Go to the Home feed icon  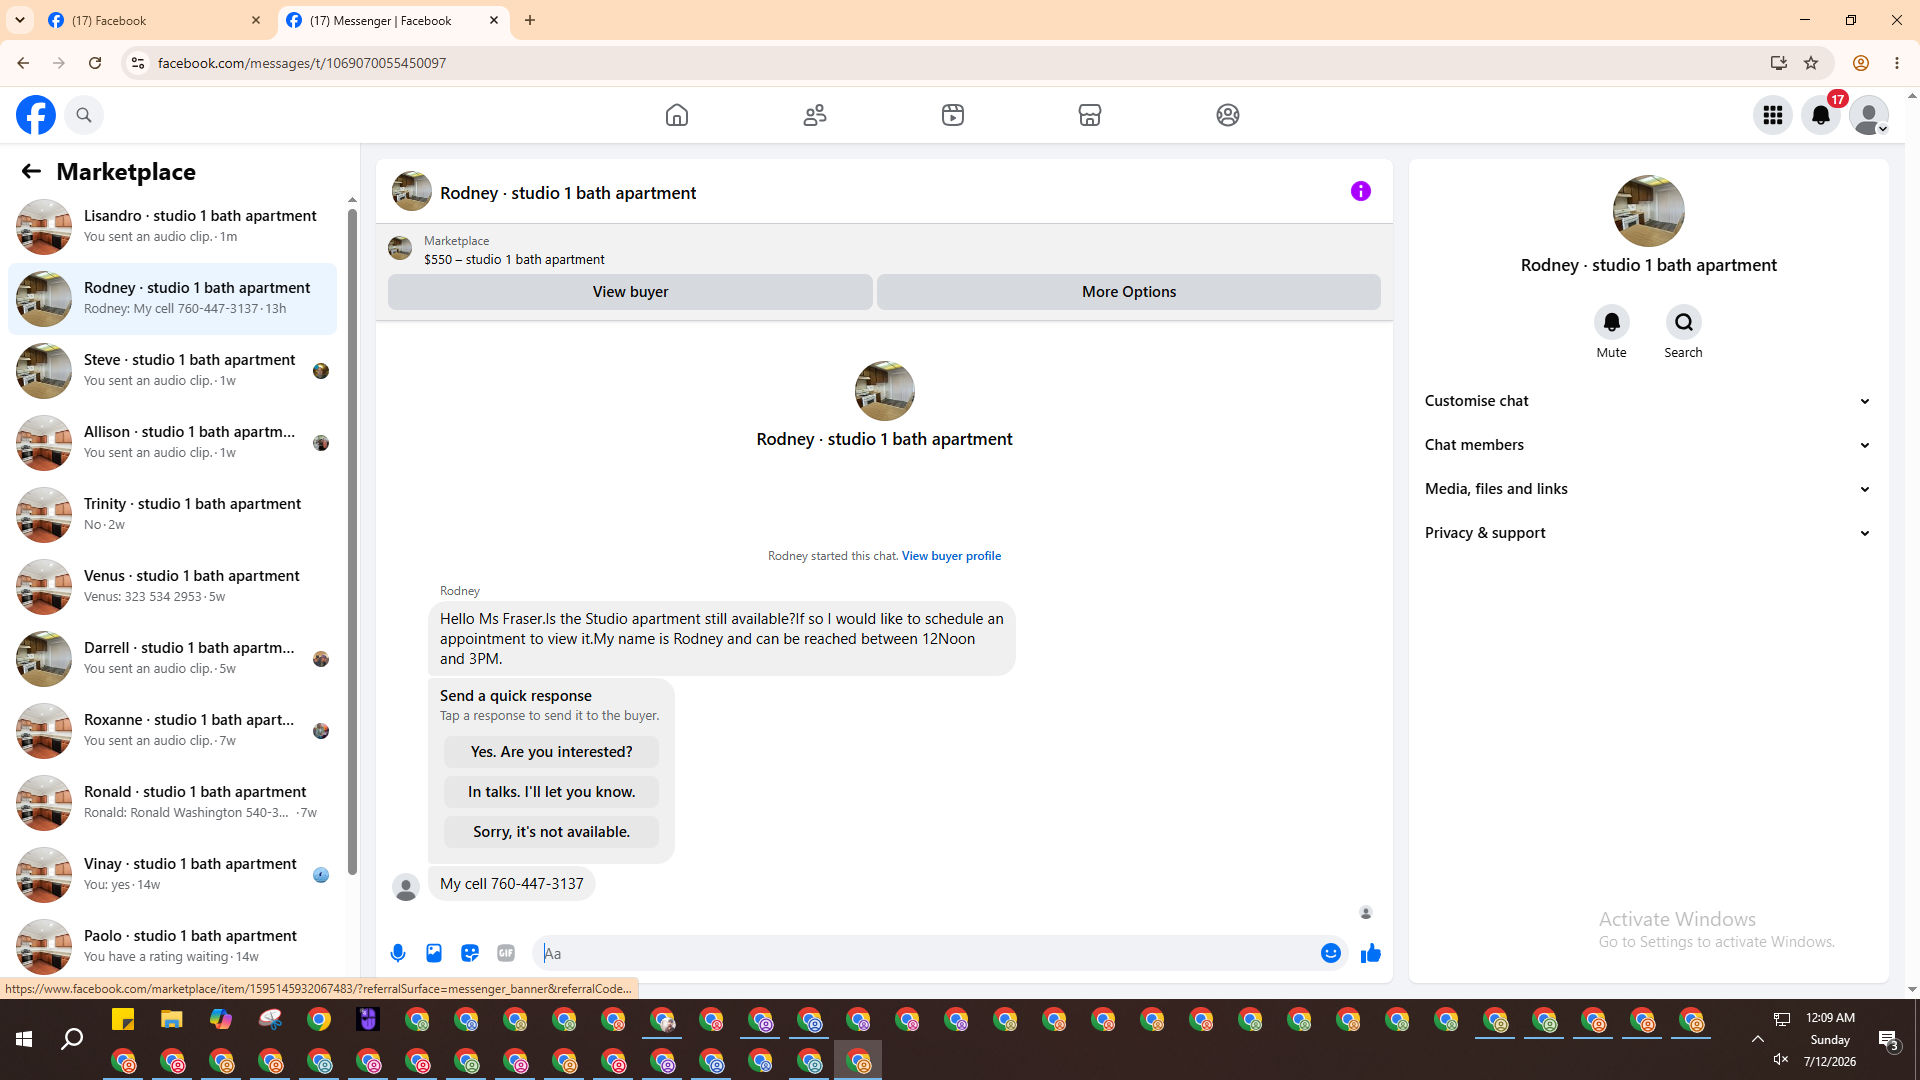(677, 115)
